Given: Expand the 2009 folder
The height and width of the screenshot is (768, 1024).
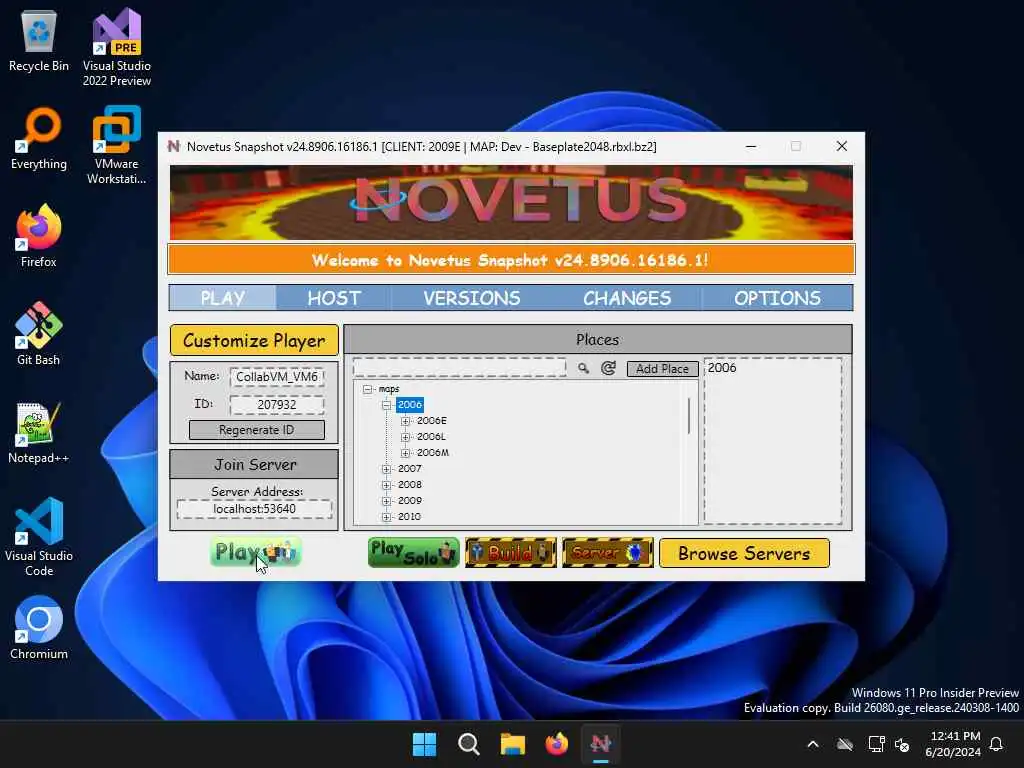Looking at the screenshot, I should (x=387, y=501).
